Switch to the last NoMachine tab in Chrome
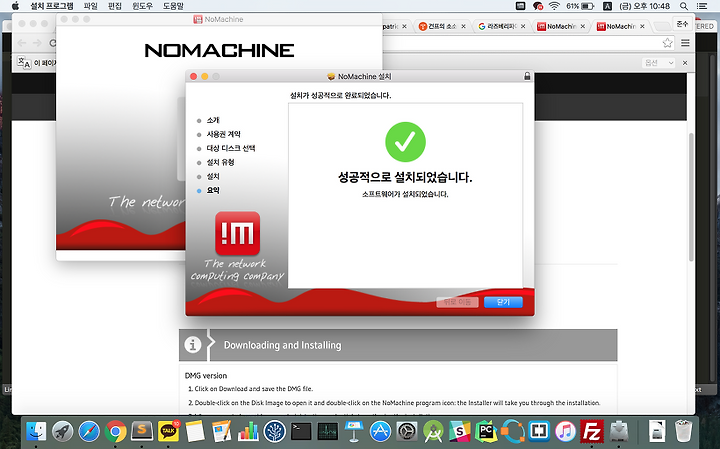This screenshot has height=449, width=720. pyautogui.click(x=620, y=26)
